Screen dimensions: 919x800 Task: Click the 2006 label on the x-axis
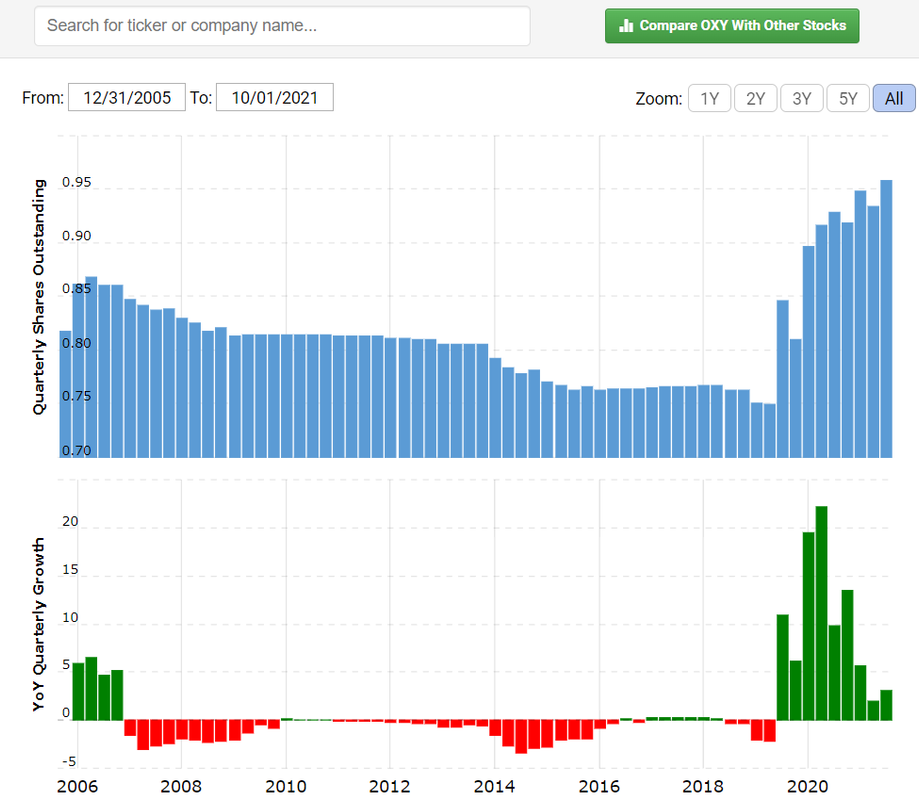click(x=77, y=787)
